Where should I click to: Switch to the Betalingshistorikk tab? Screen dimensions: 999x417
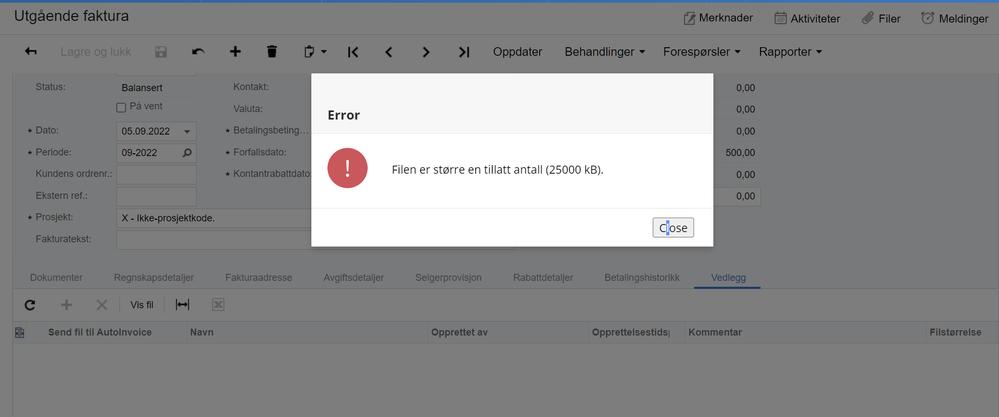pos(642,278)
